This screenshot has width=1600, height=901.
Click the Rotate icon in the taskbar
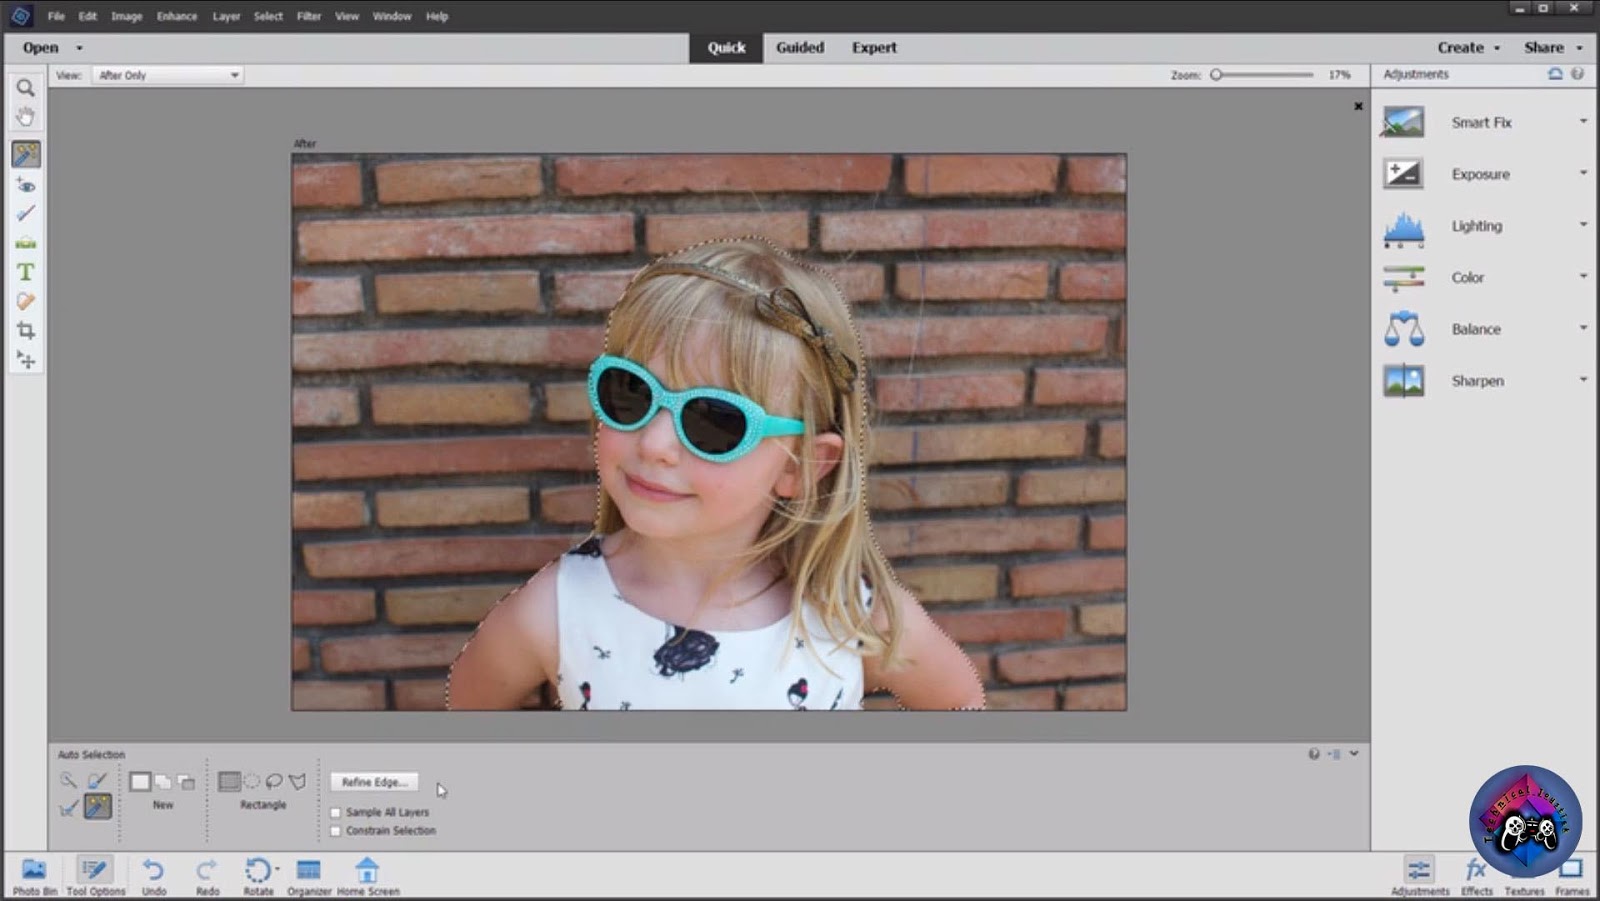tap(258, 872)
